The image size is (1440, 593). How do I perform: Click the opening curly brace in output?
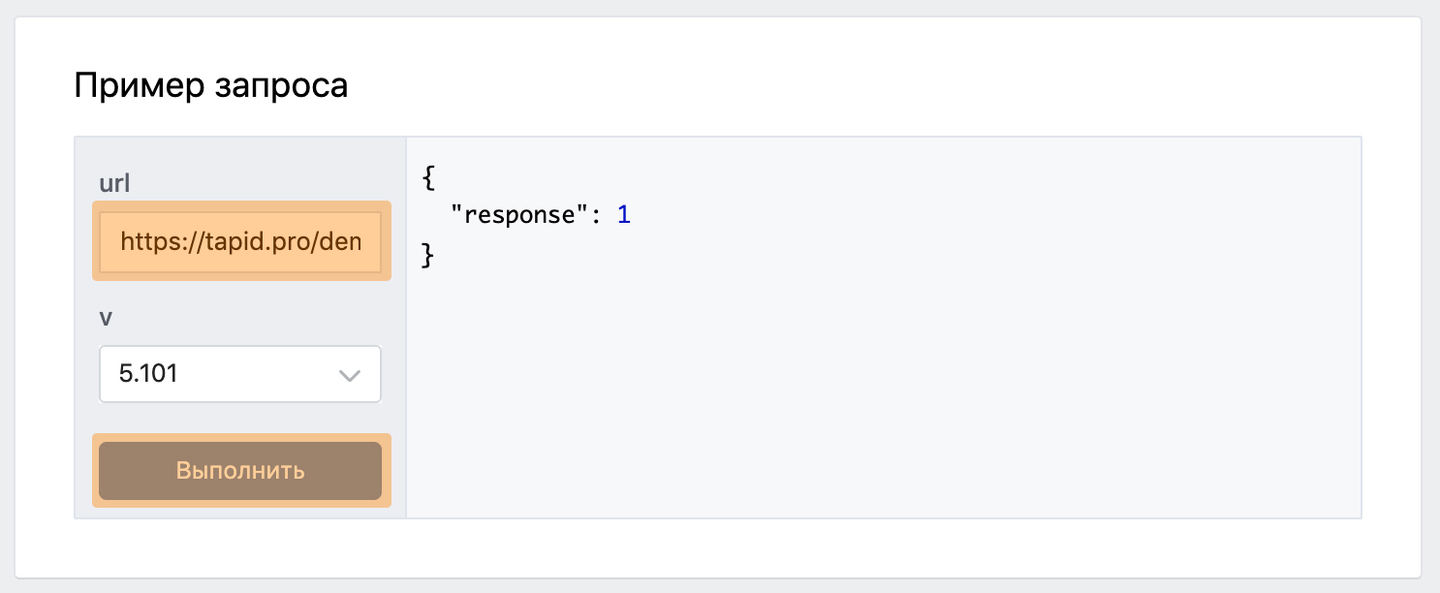click(x=429, y=178)
